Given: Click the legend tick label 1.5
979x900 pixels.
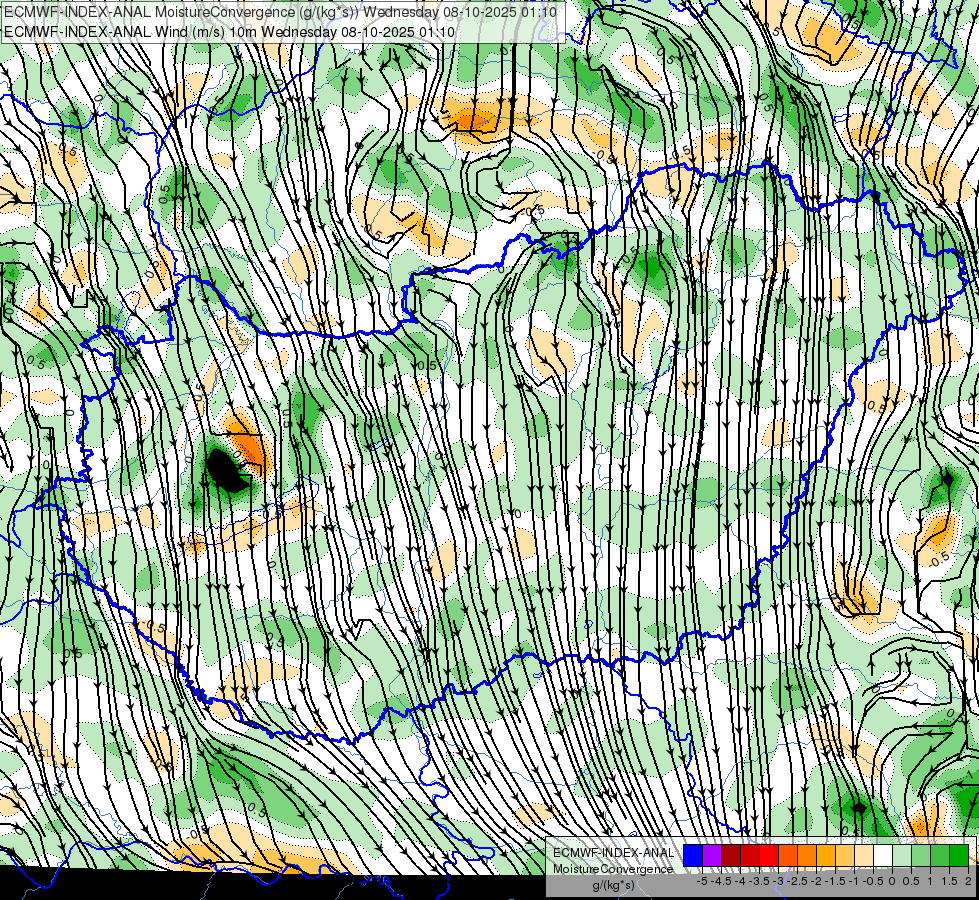Looking at the screenshot, I should pyautogui.click(x=950, y=881).
